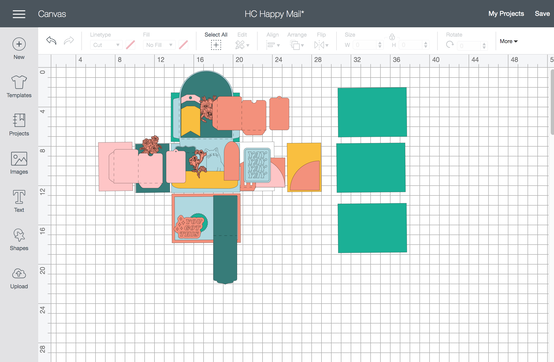Screen dimensions: 554x362
Task: Open the Upload panel
Action: [19, 278]
